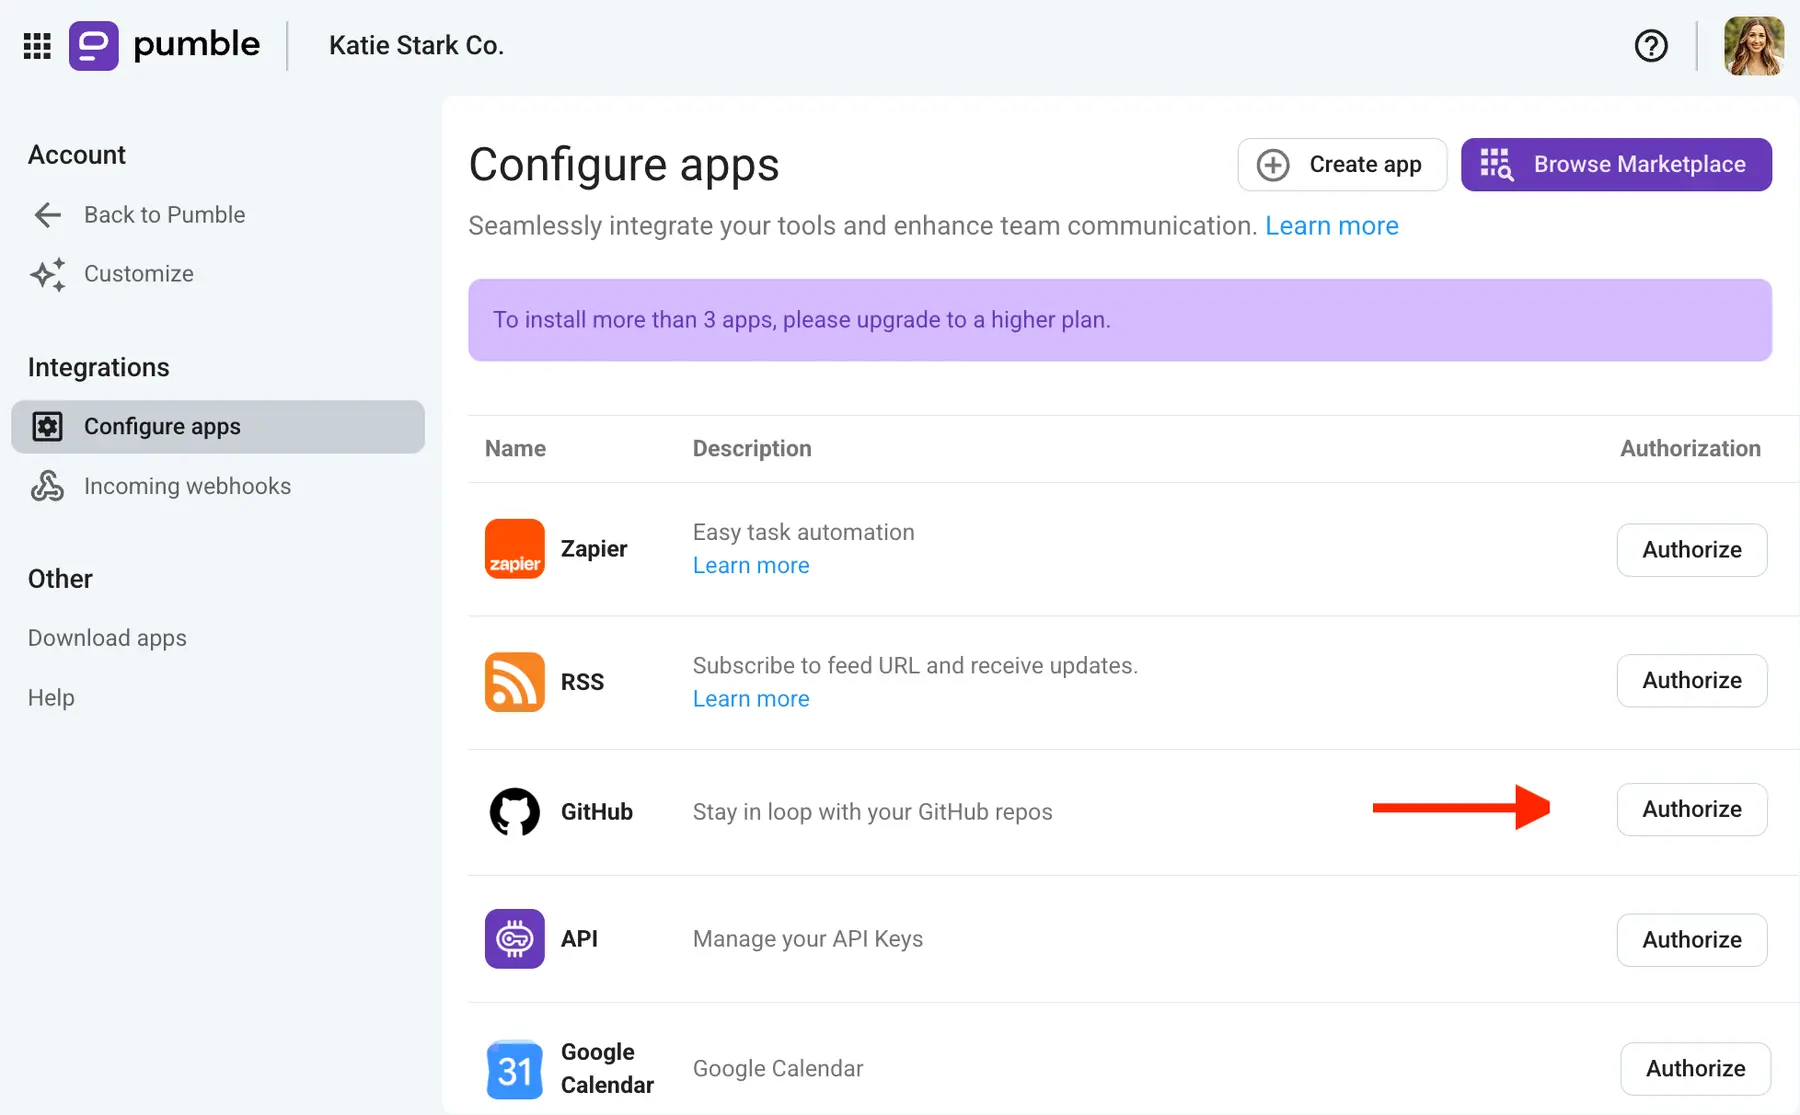Viewport: 1800px width, 1115px height.
Task: Click the marketplace grid search icon
Action: [x=1496, y=165]
